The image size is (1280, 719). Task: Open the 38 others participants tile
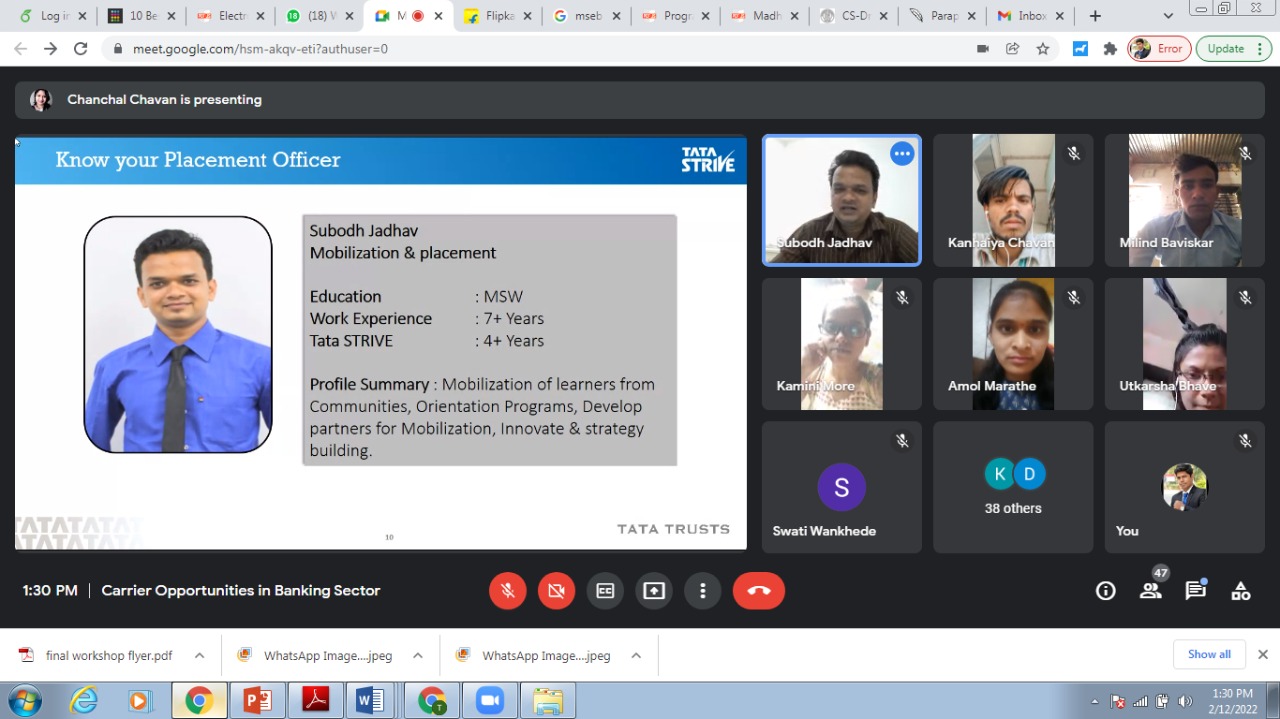1013,487
